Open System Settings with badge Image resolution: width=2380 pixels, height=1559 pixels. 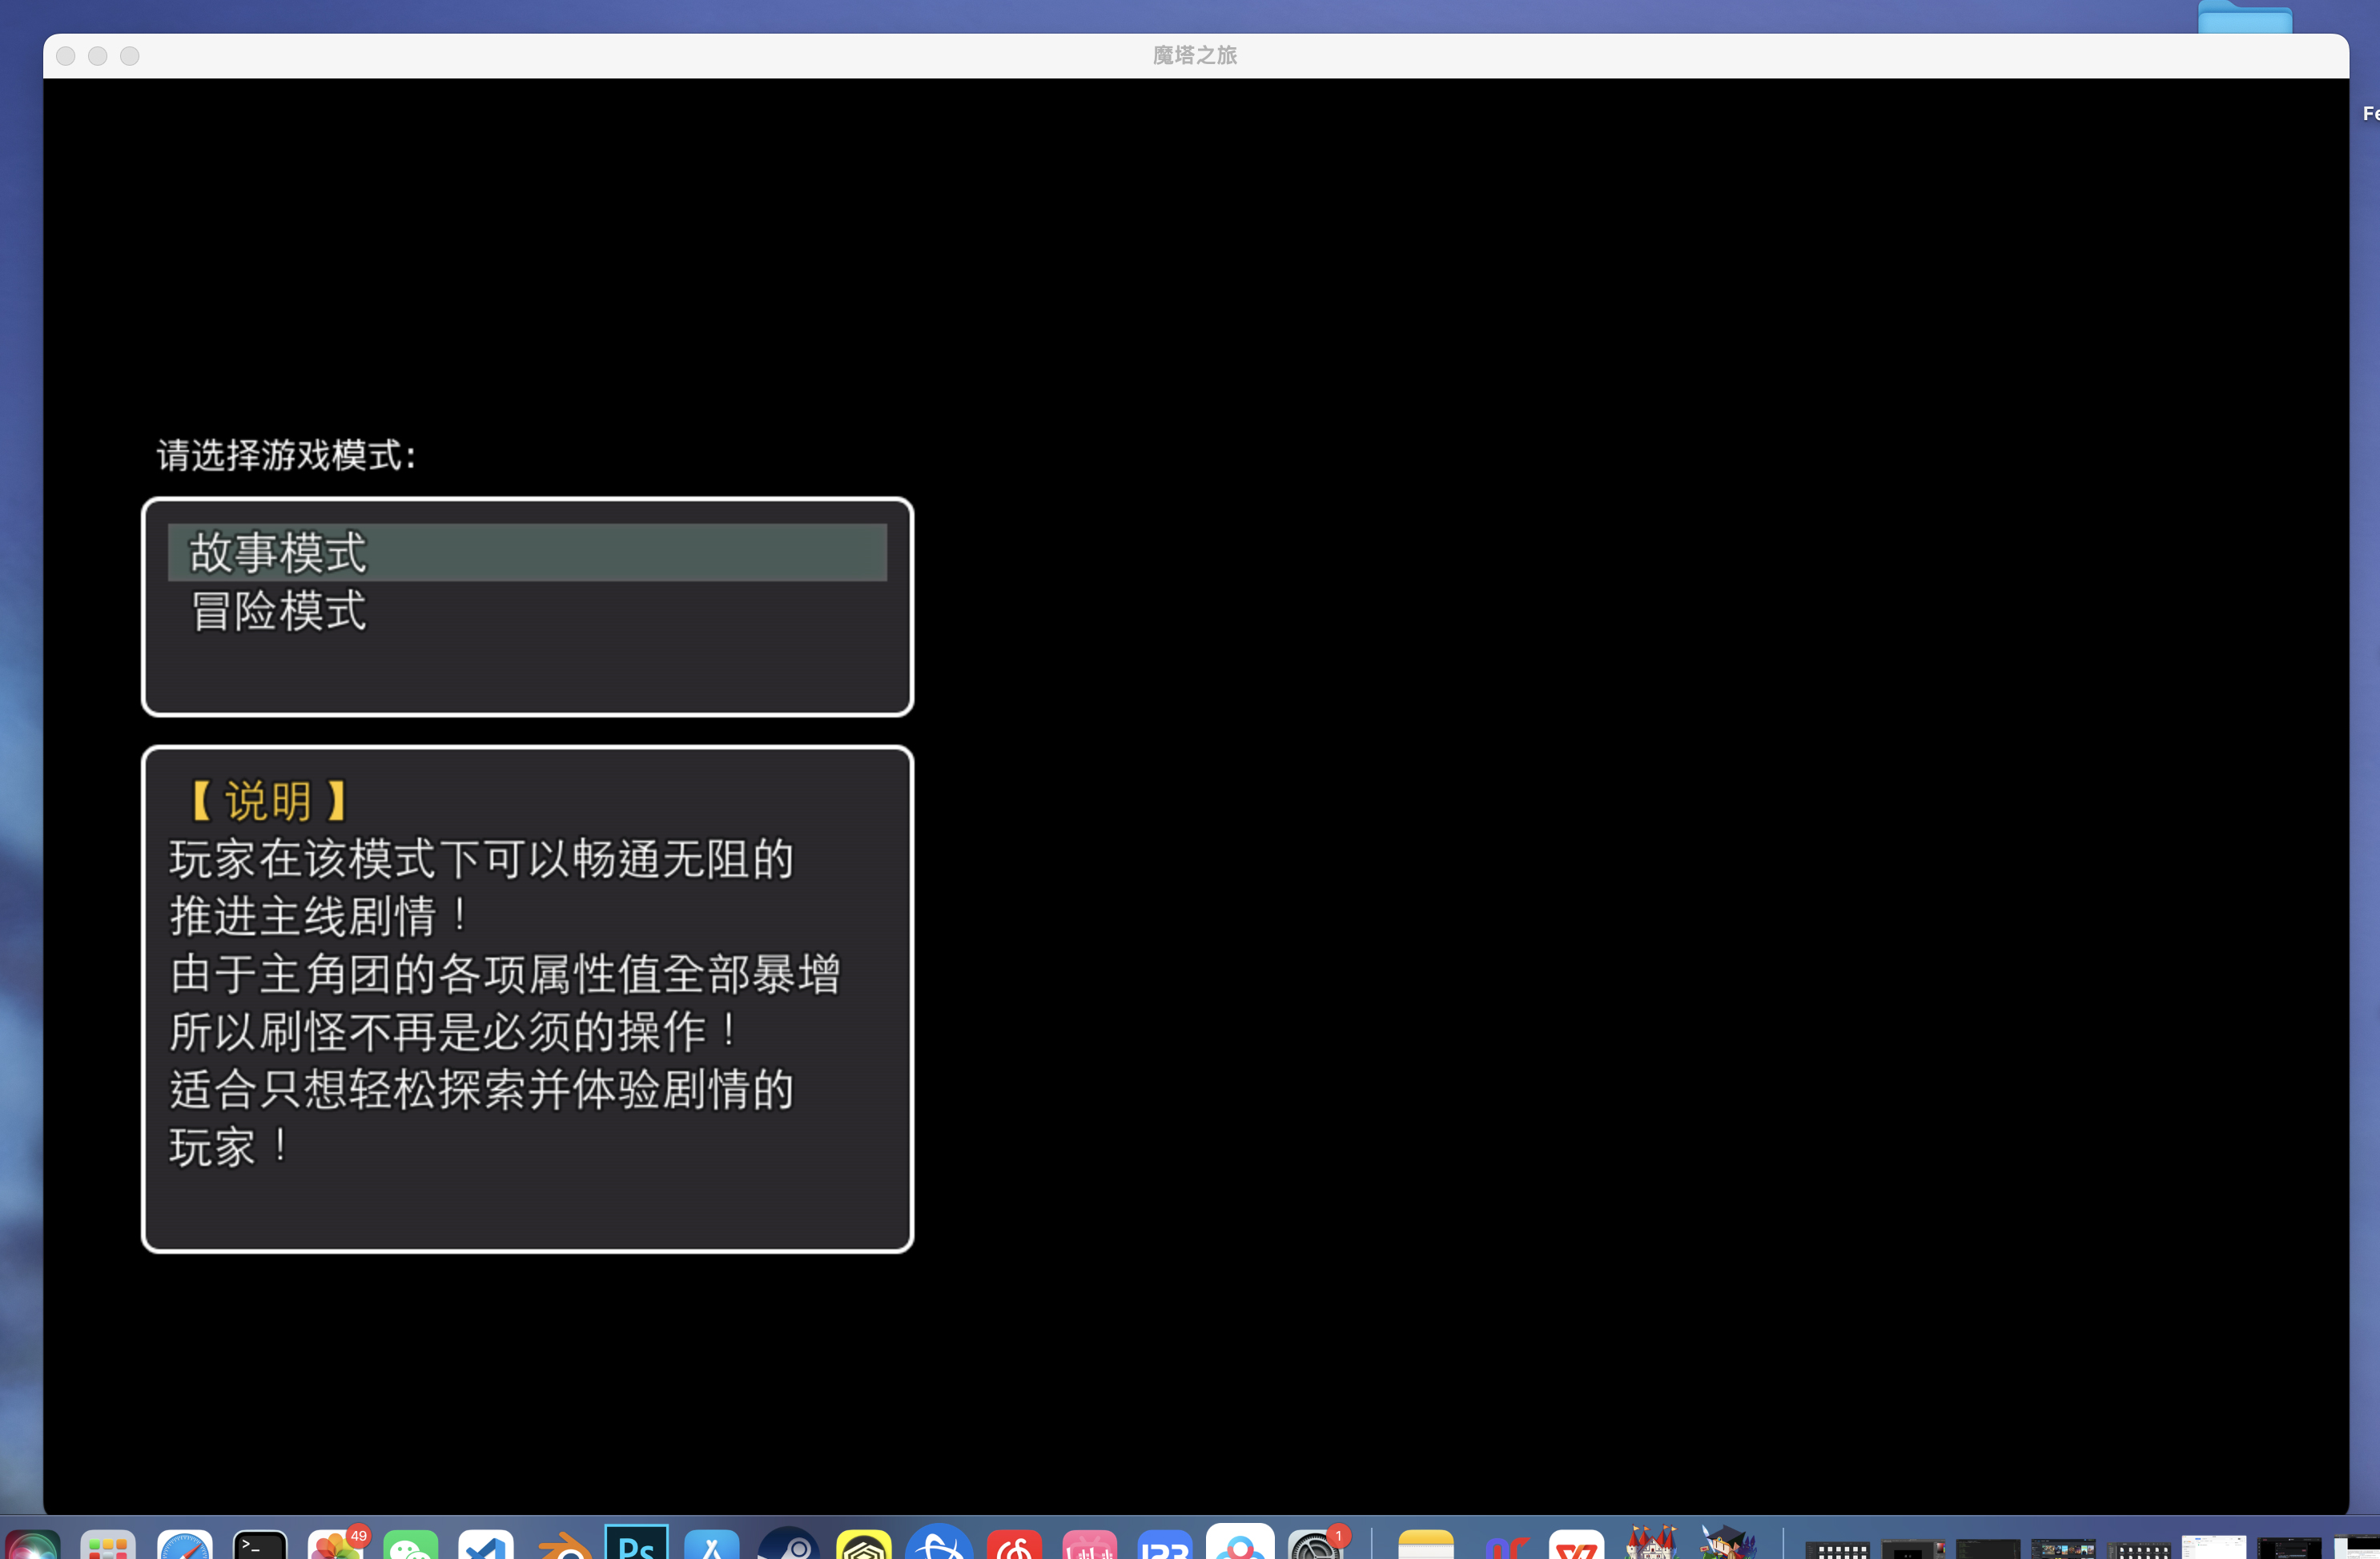1316,1545
